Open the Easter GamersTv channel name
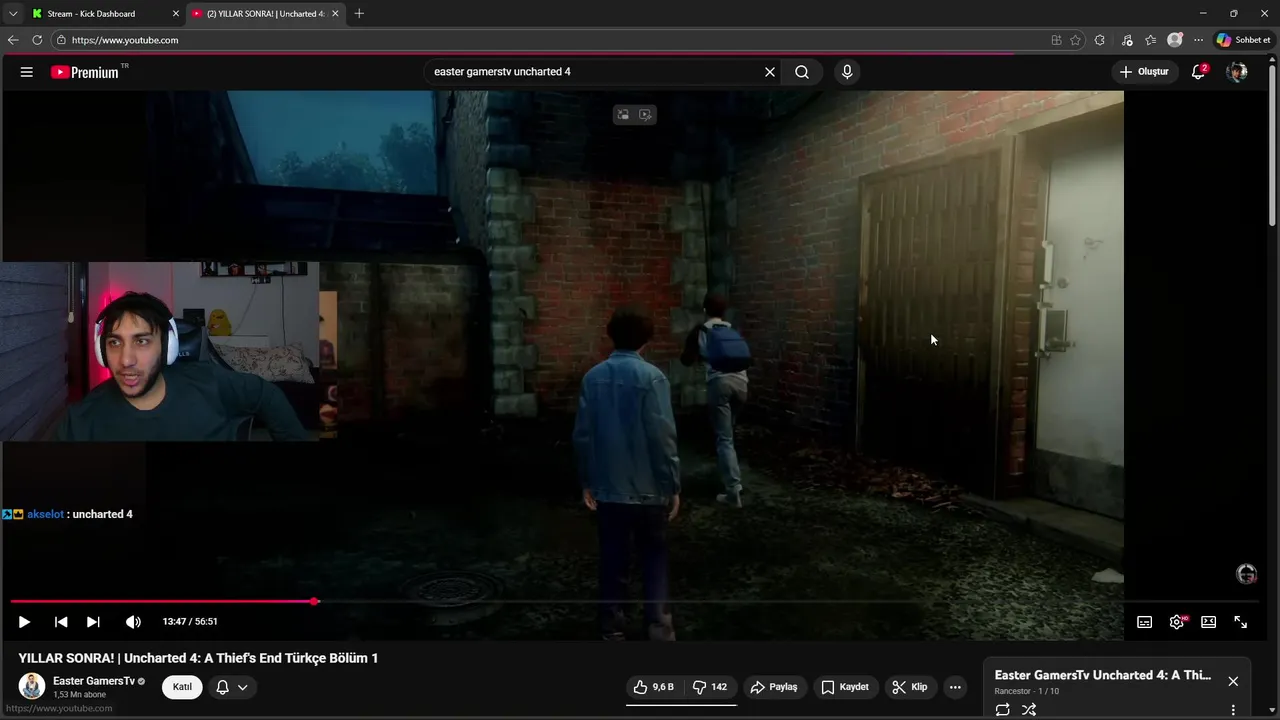This screenshot has height=720, width=1280. click(x=94, y=681)
